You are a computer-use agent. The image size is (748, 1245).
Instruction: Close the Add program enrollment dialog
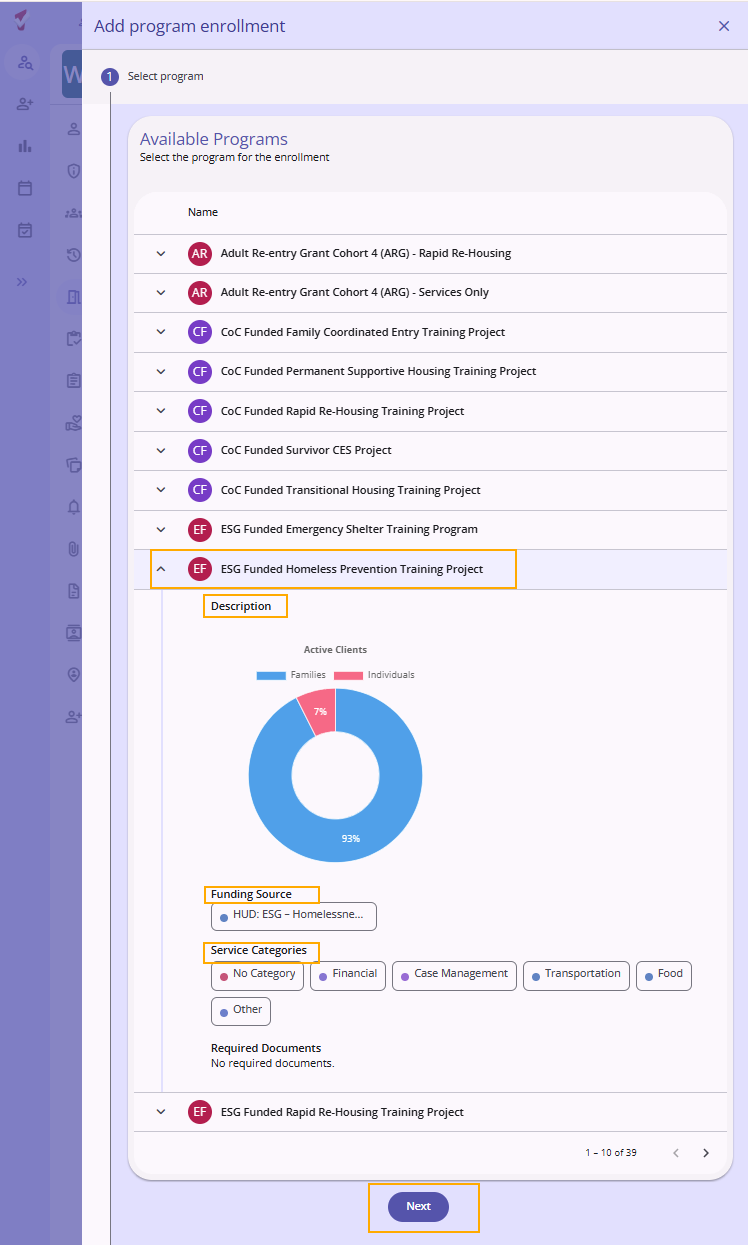tap(724, 26)
